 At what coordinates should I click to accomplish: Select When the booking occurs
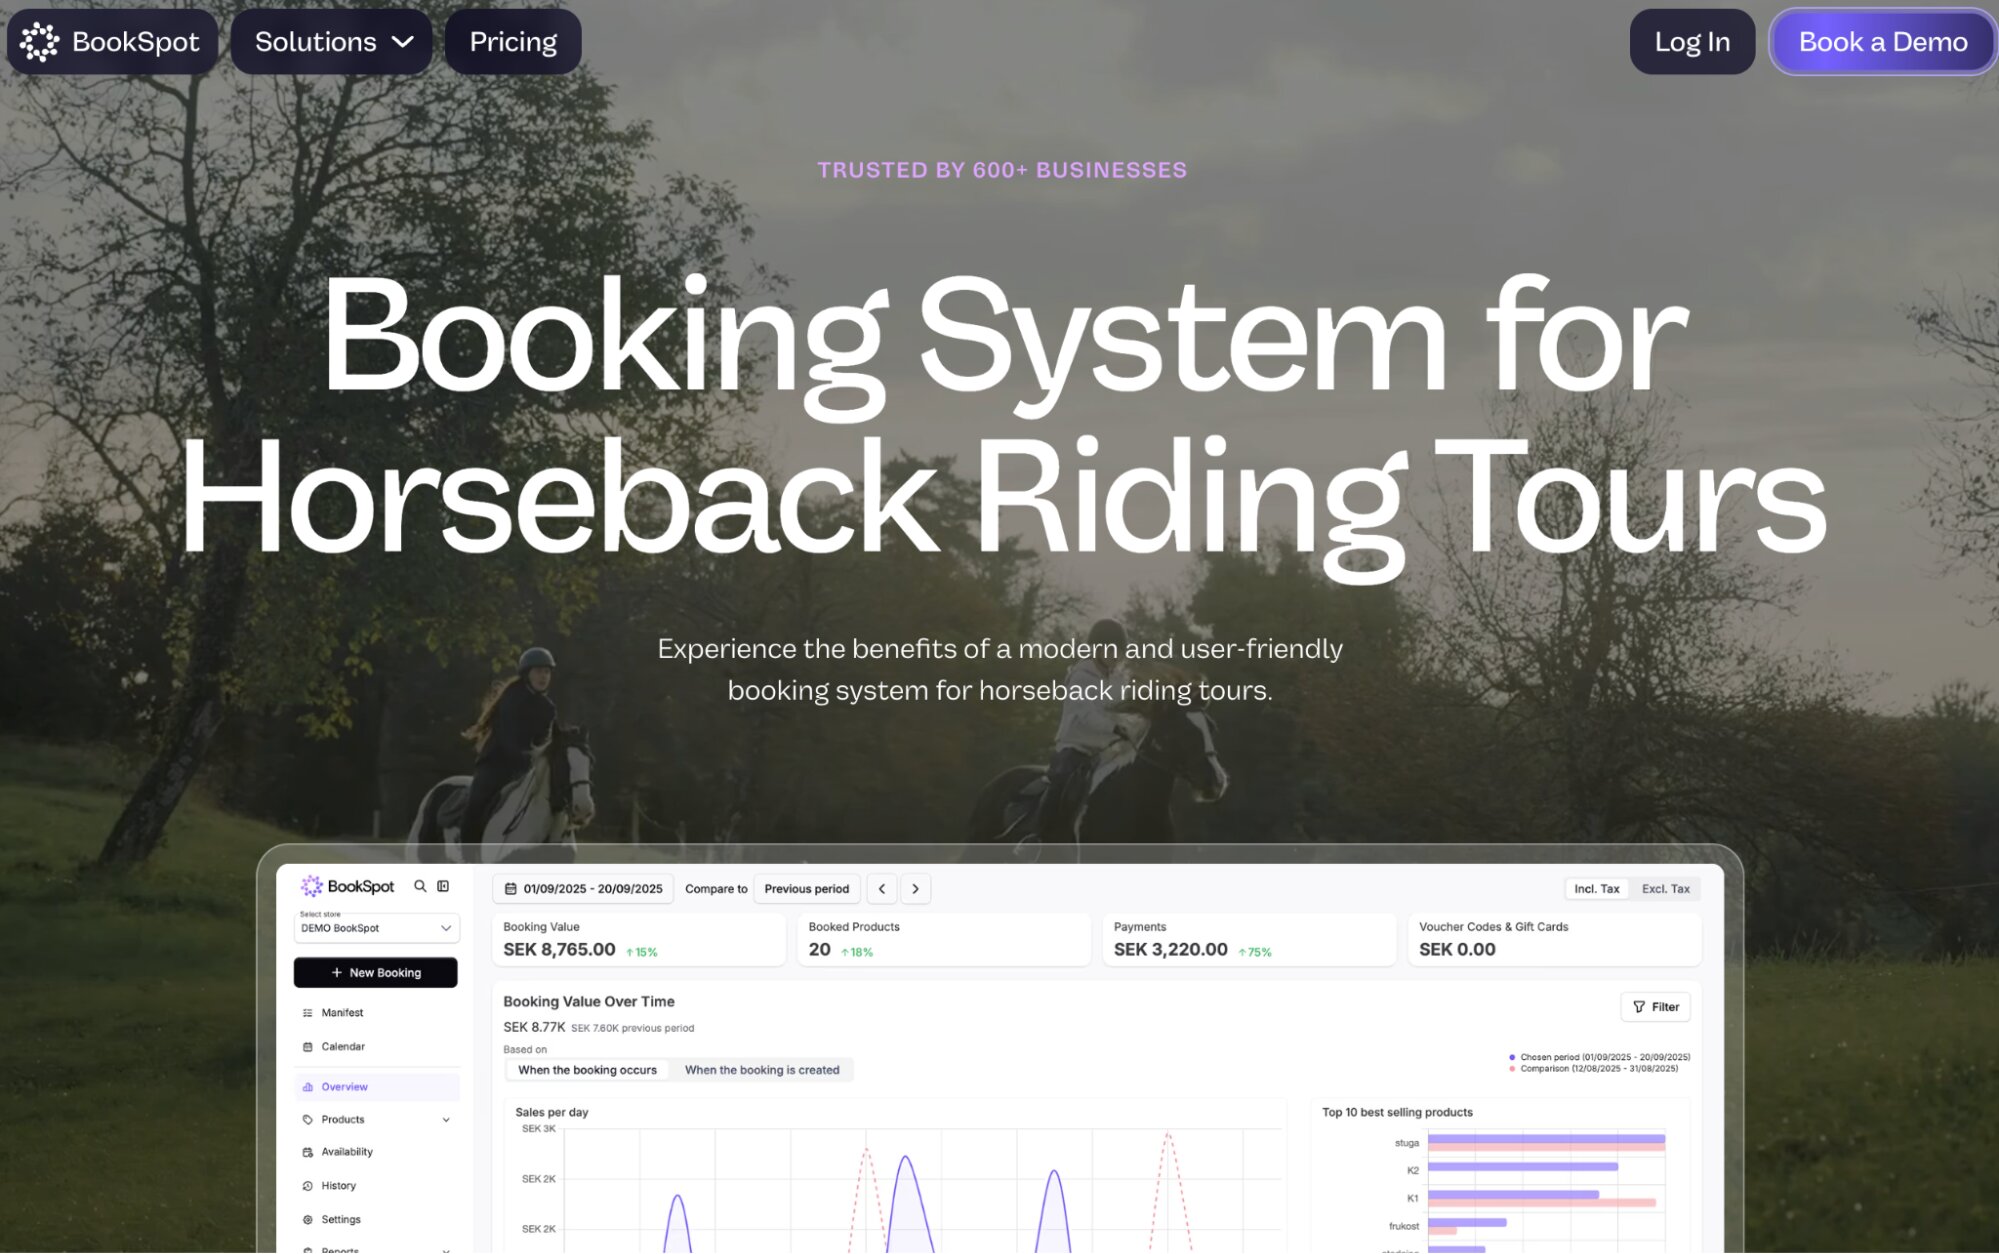point(587,1070)
